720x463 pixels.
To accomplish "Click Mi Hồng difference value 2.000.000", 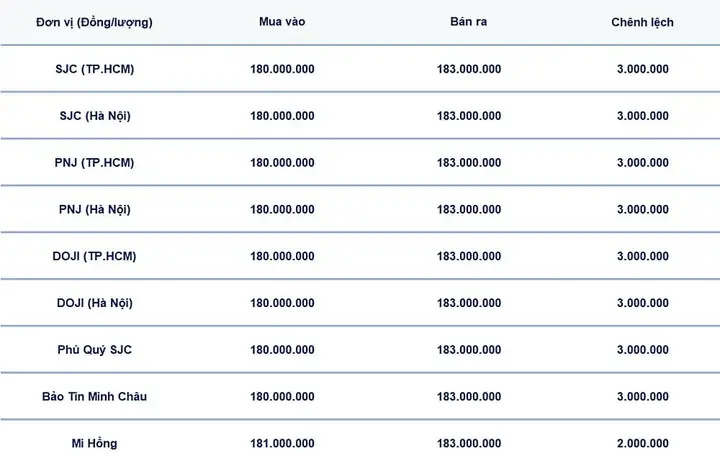I will click(643, 443).
